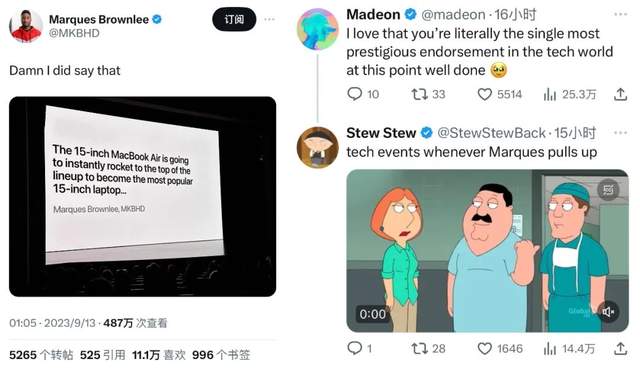View analytics of the Stew Stew tweet
The width and height of the screenshot is (640, 369).
point(549,349)
